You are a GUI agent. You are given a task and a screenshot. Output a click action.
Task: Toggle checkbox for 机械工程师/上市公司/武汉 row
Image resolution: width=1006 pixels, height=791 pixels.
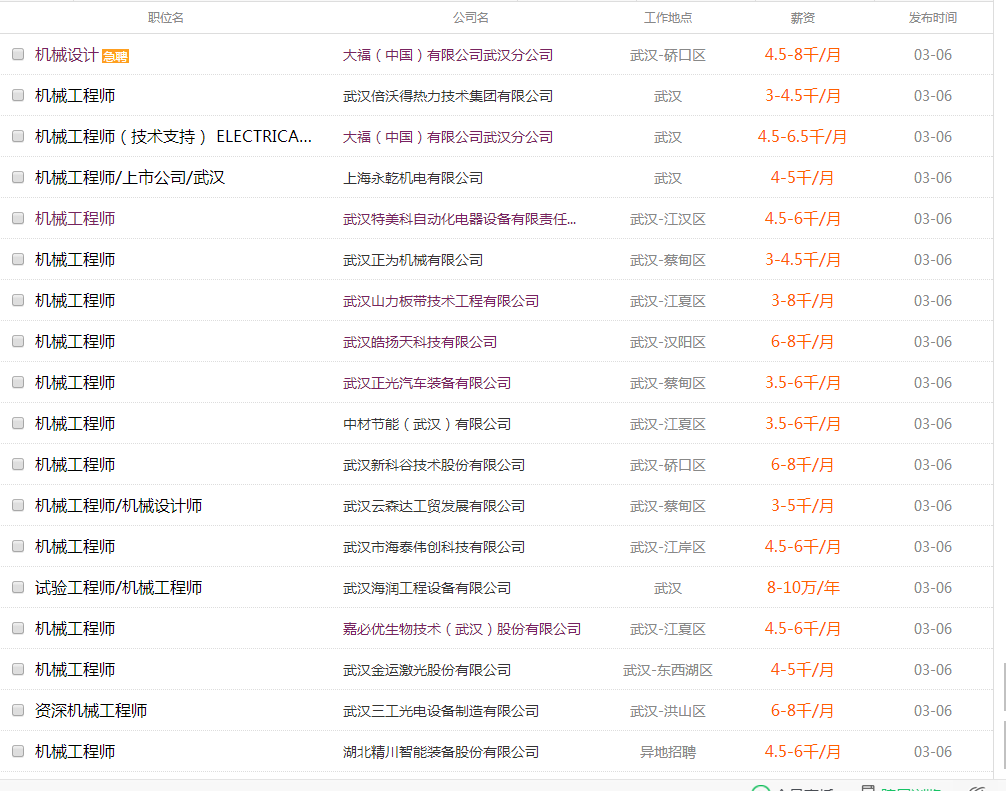pyautogui.click(x=18, y=178)
